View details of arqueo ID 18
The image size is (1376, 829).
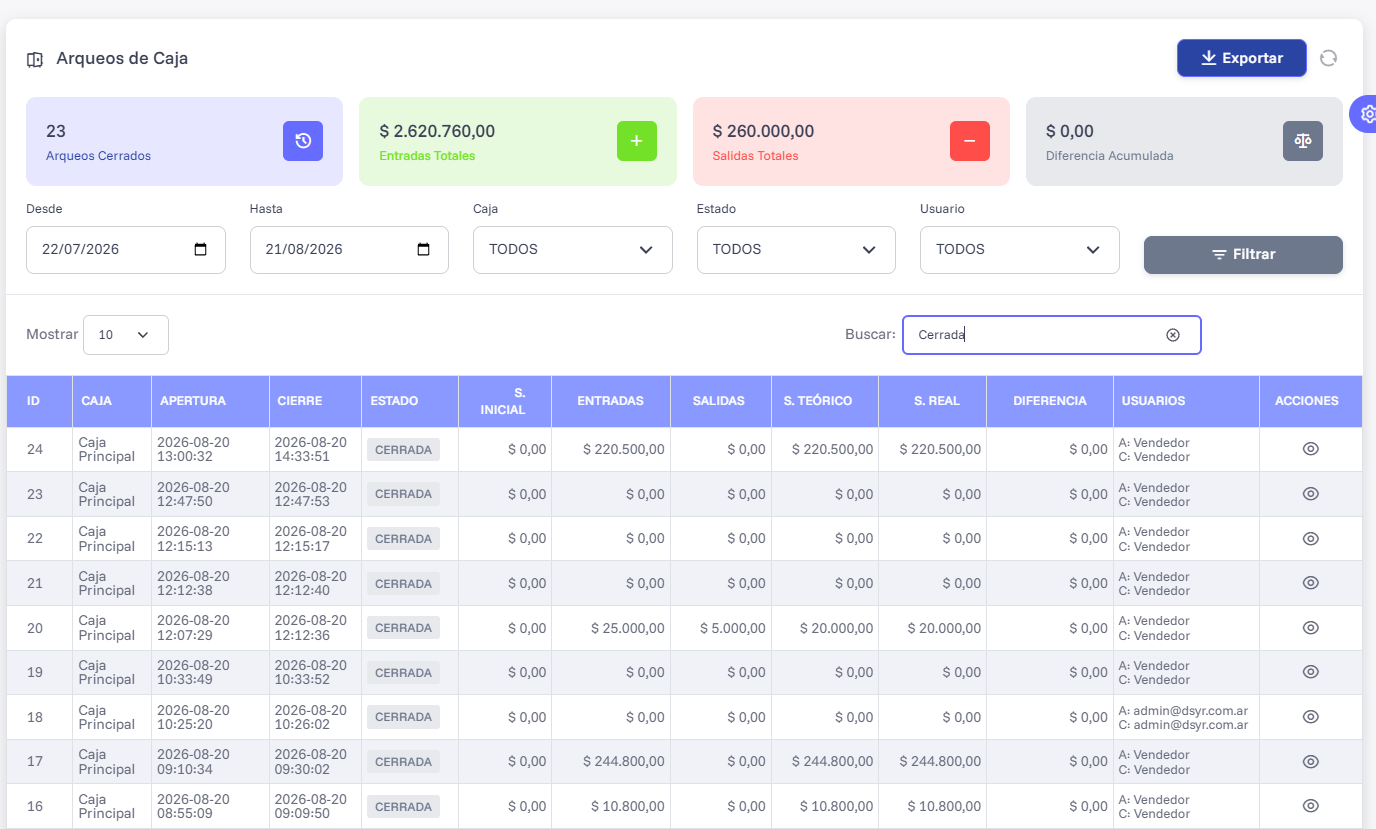[x=1311, y=717]
